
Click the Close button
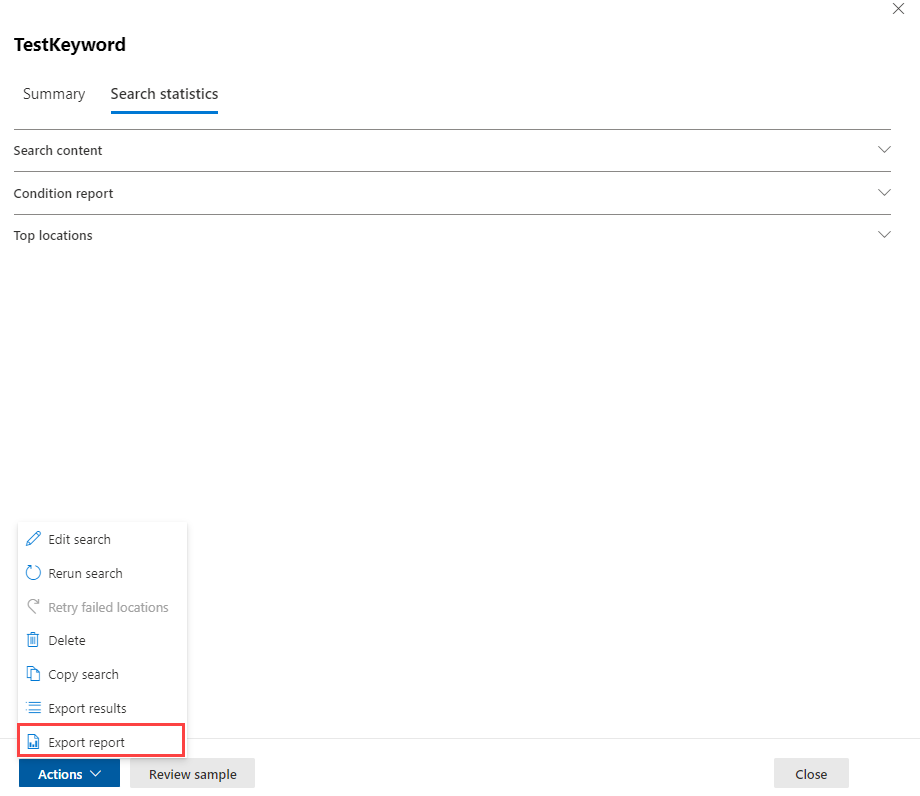pos(811,774)
